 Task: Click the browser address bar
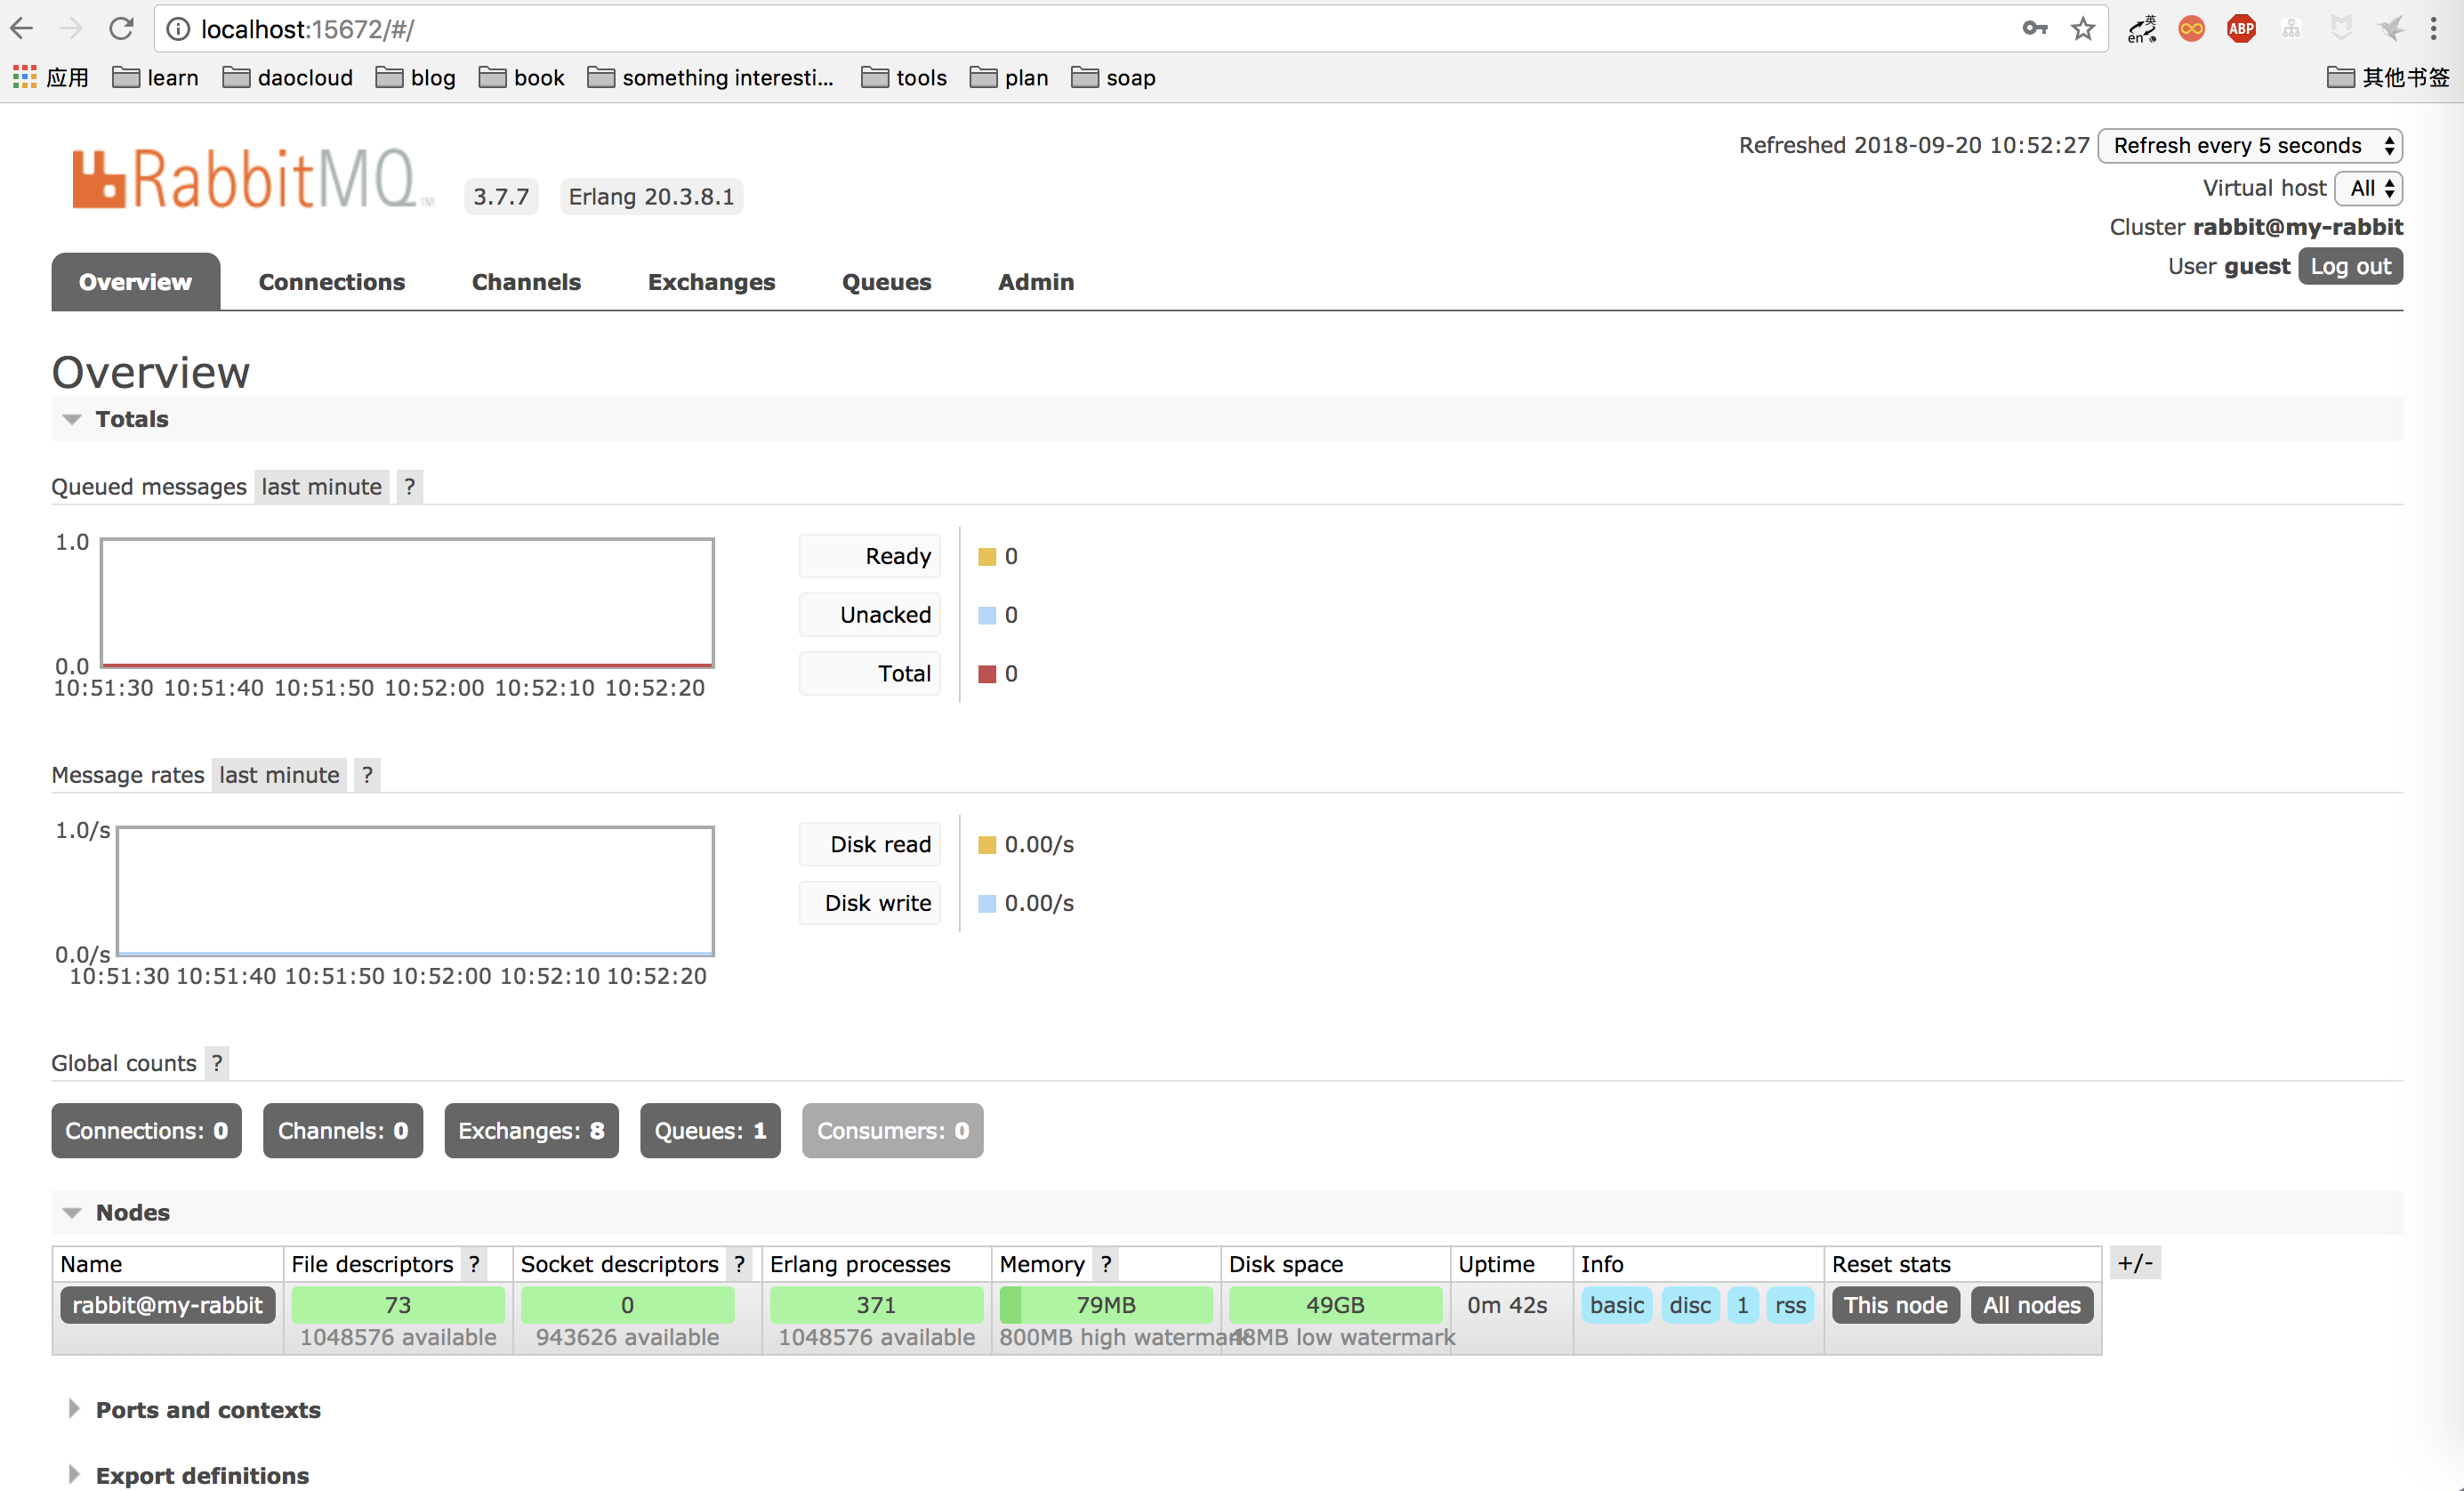coord(1000,29)
